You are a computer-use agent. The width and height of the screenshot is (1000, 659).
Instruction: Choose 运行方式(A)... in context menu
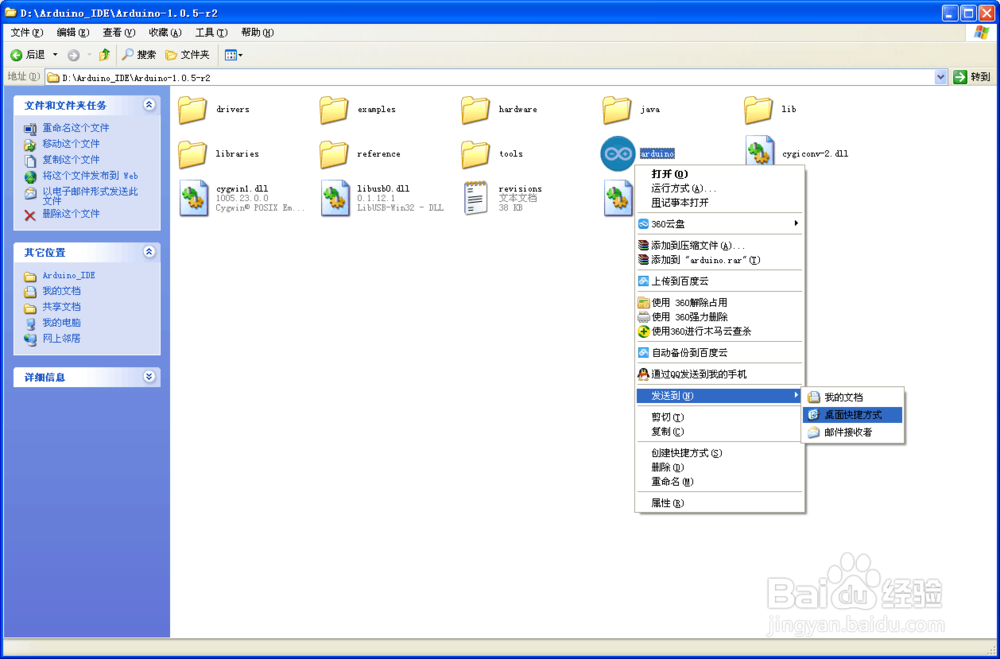tap(719, 189)
